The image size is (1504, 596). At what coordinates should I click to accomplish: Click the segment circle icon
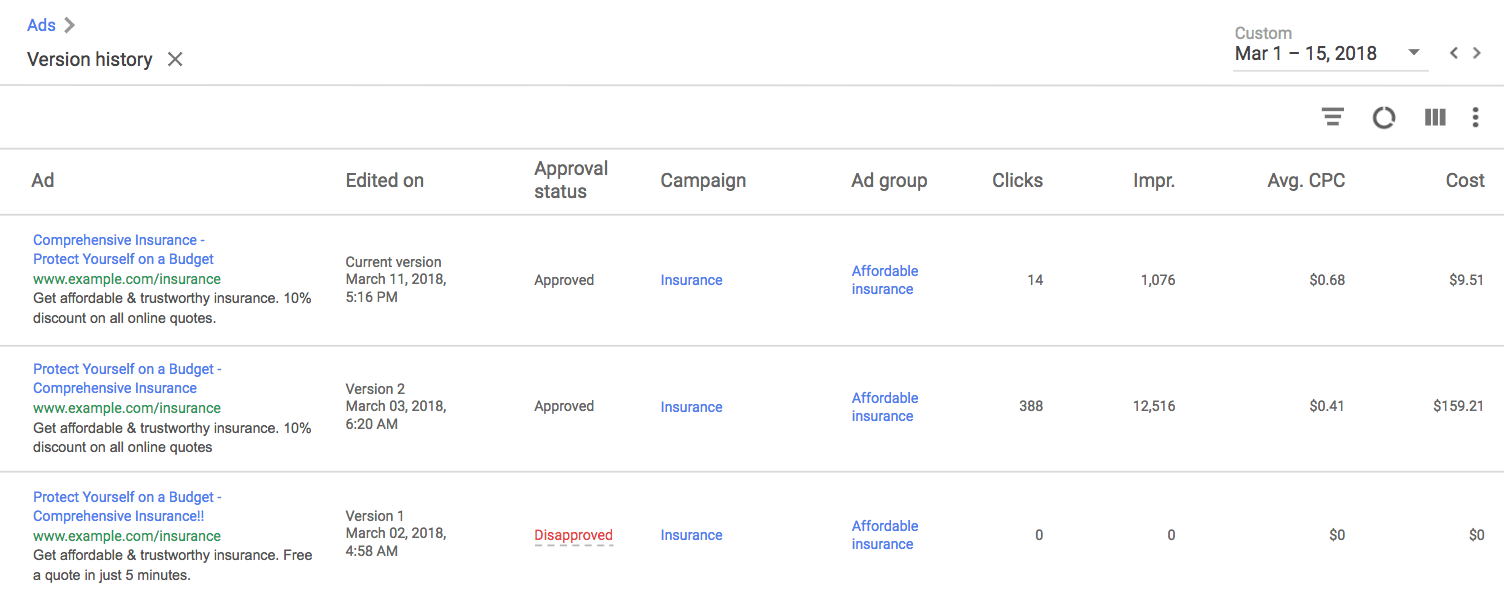tap(1384, 118)
